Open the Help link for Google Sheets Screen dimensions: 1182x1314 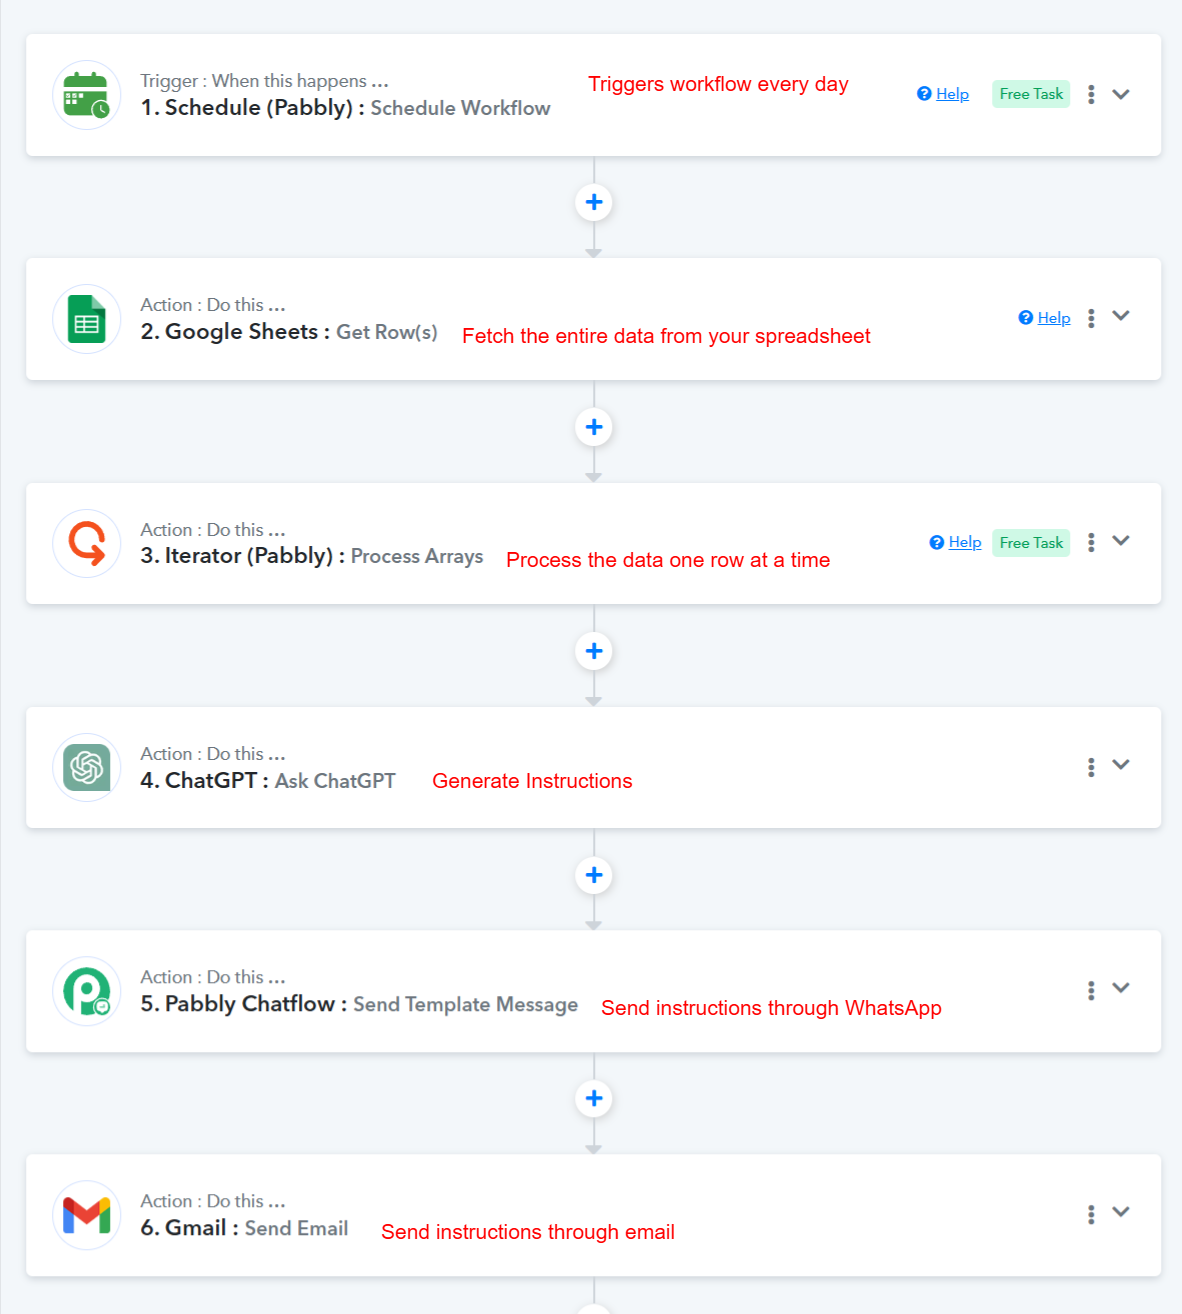1053,318
